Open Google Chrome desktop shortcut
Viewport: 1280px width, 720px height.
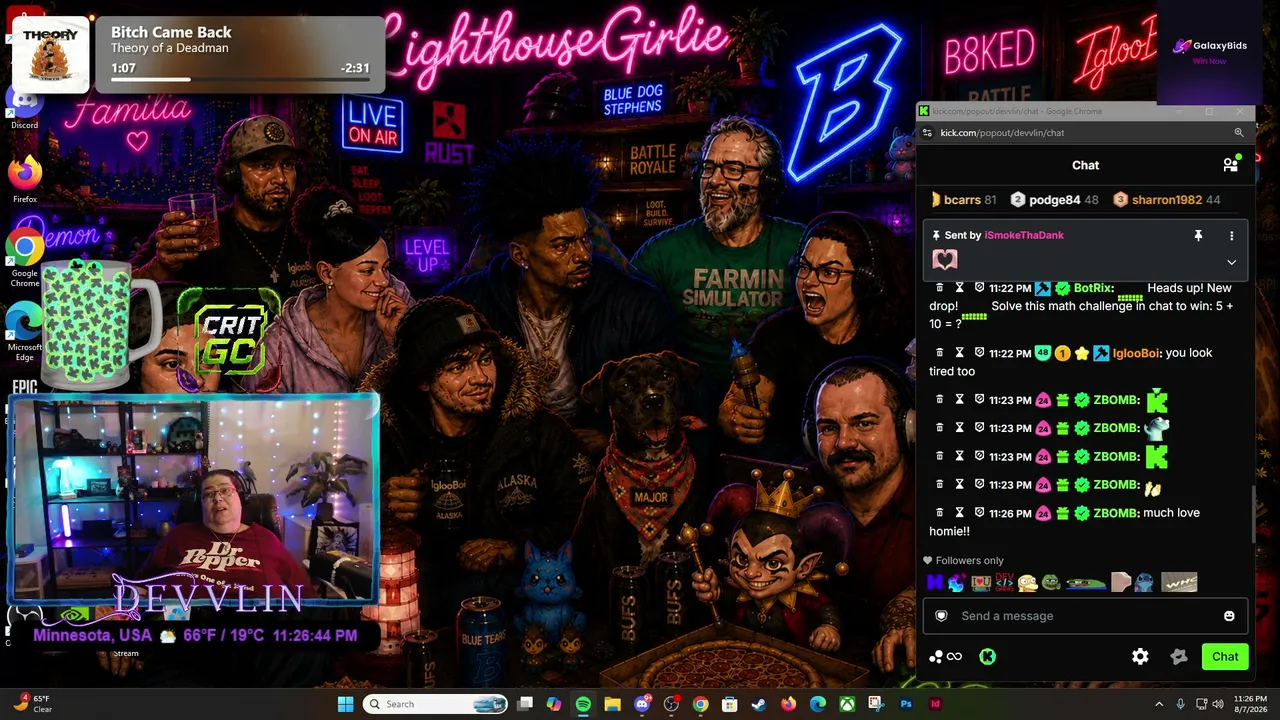coord(25,260)
